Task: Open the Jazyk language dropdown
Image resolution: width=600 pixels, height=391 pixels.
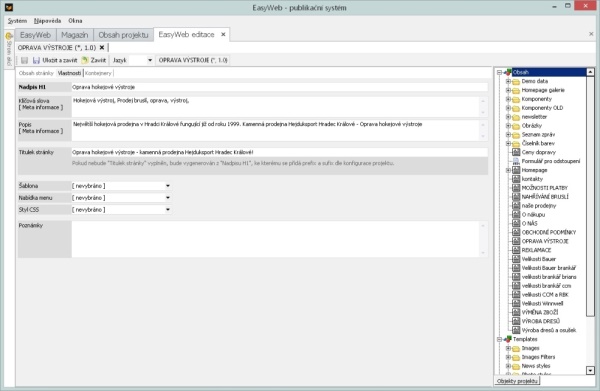Action: click(150, 60)
